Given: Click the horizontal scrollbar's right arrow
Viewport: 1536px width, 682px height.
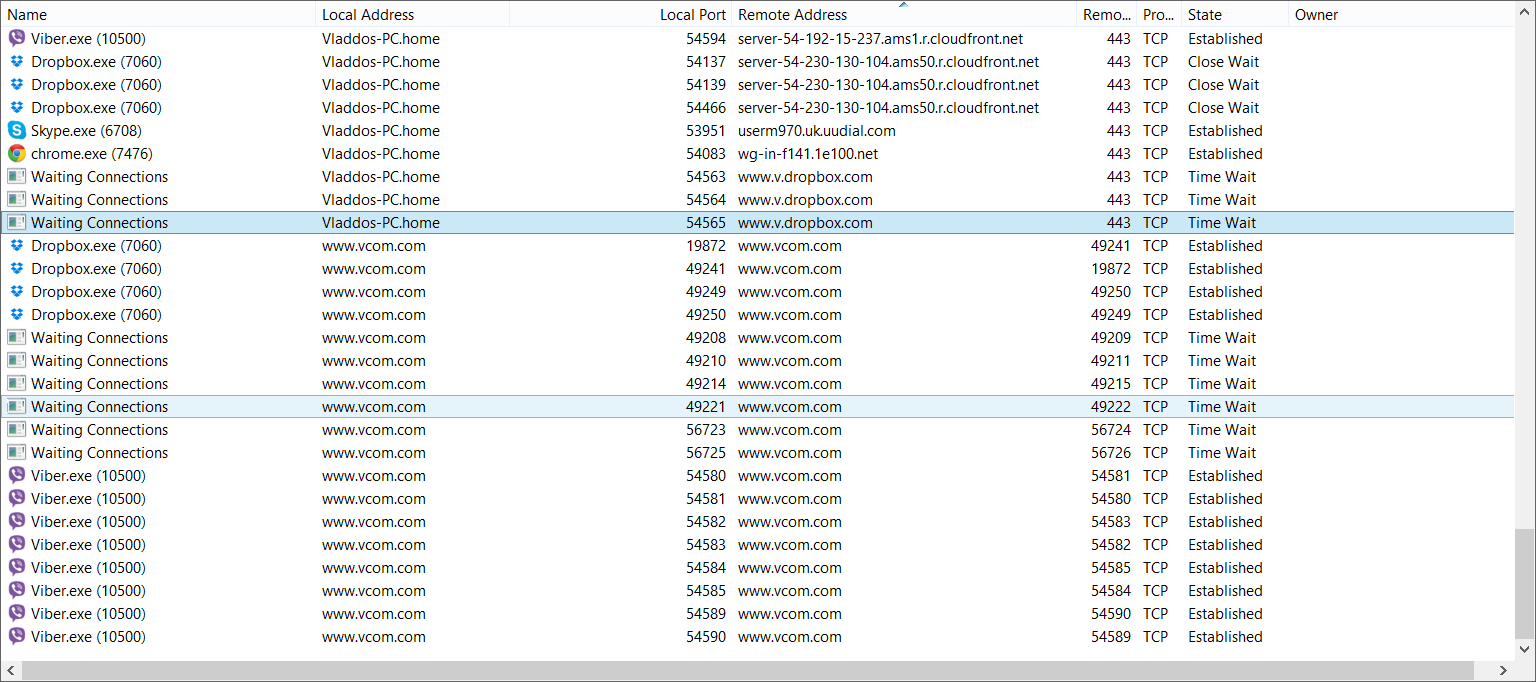Looking at the screenshot, I should (1502, 670).
